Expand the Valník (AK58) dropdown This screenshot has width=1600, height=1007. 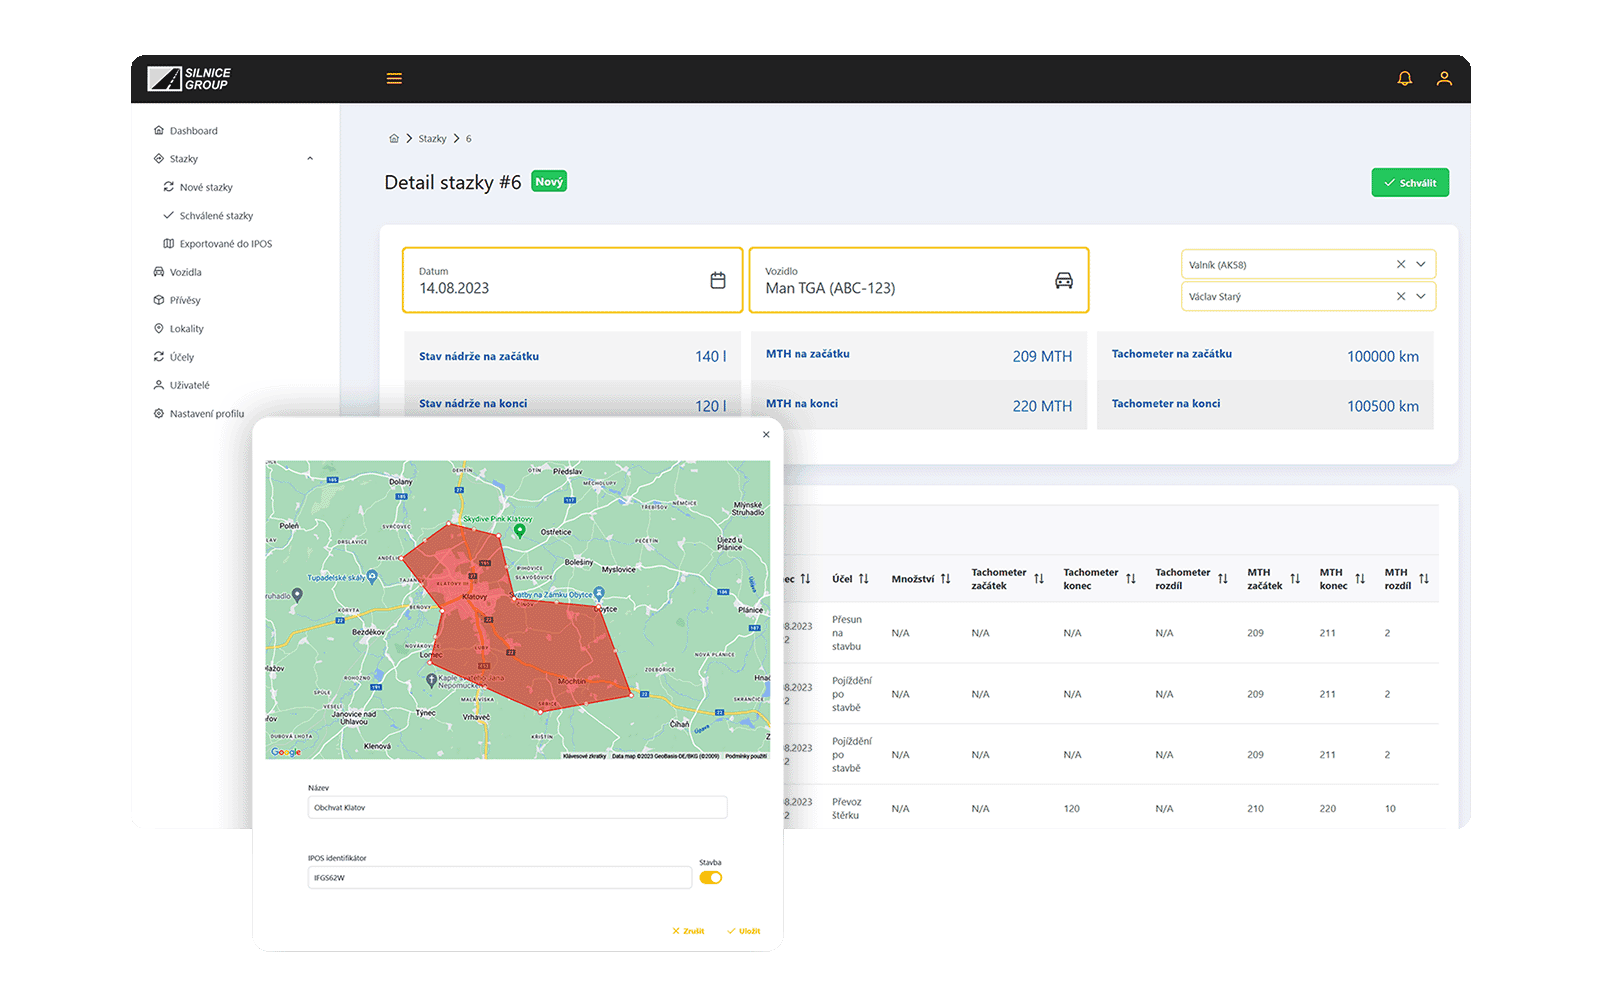(x=1421, y=264)
